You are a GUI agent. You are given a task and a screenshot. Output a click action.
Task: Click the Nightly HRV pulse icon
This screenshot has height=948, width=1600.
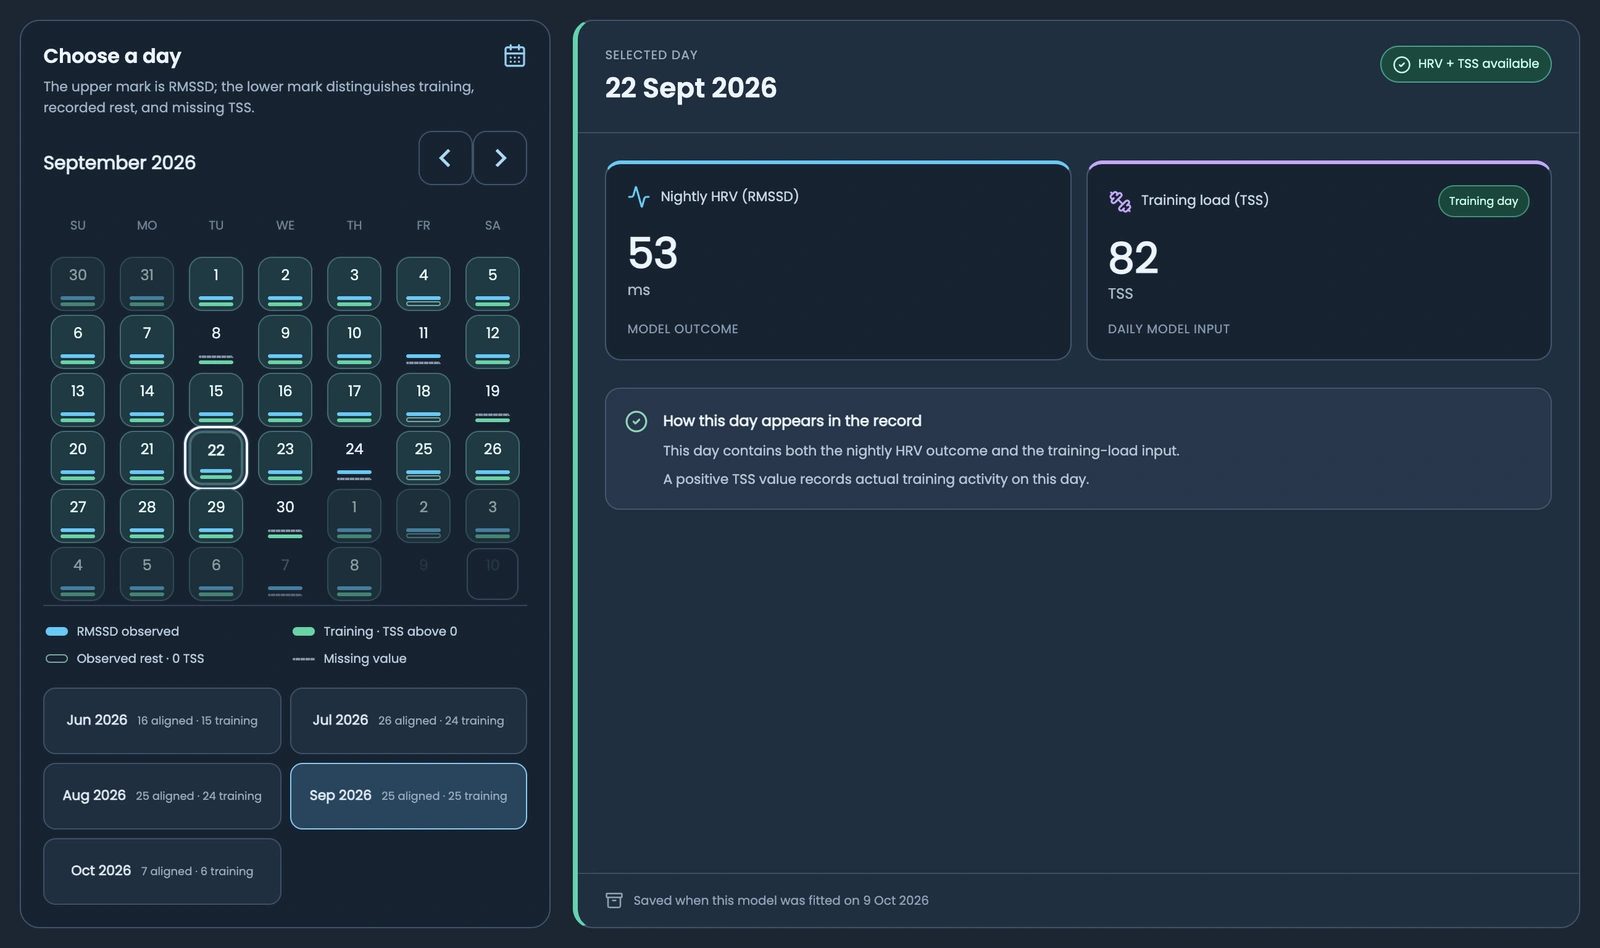point(638,197)
